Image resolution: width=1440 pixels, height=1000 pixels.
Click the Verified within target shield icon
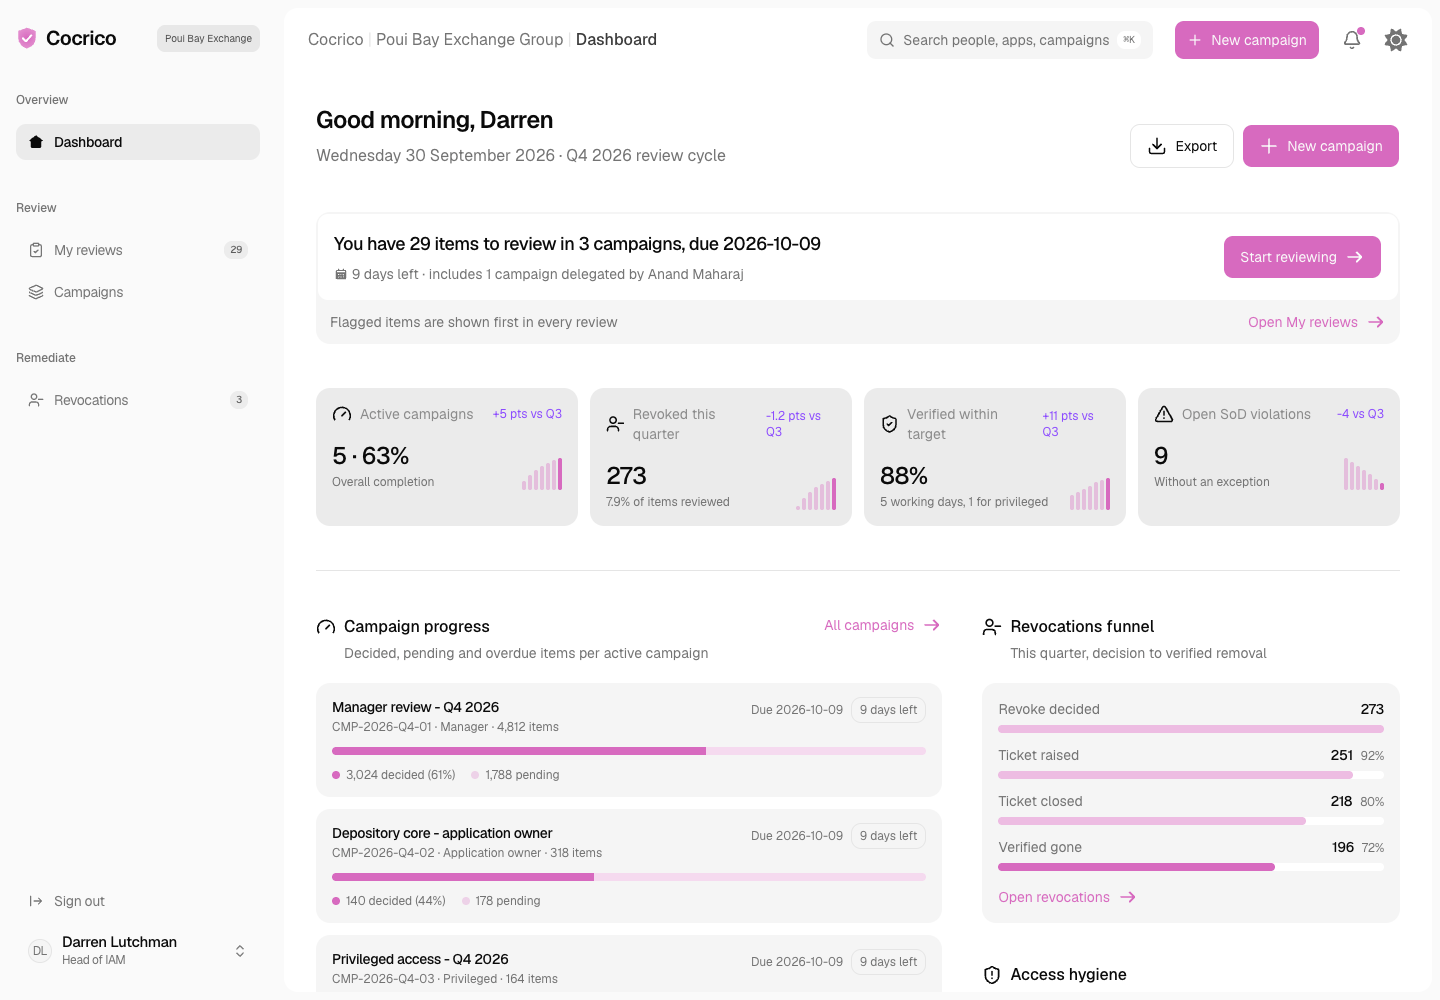889,424
